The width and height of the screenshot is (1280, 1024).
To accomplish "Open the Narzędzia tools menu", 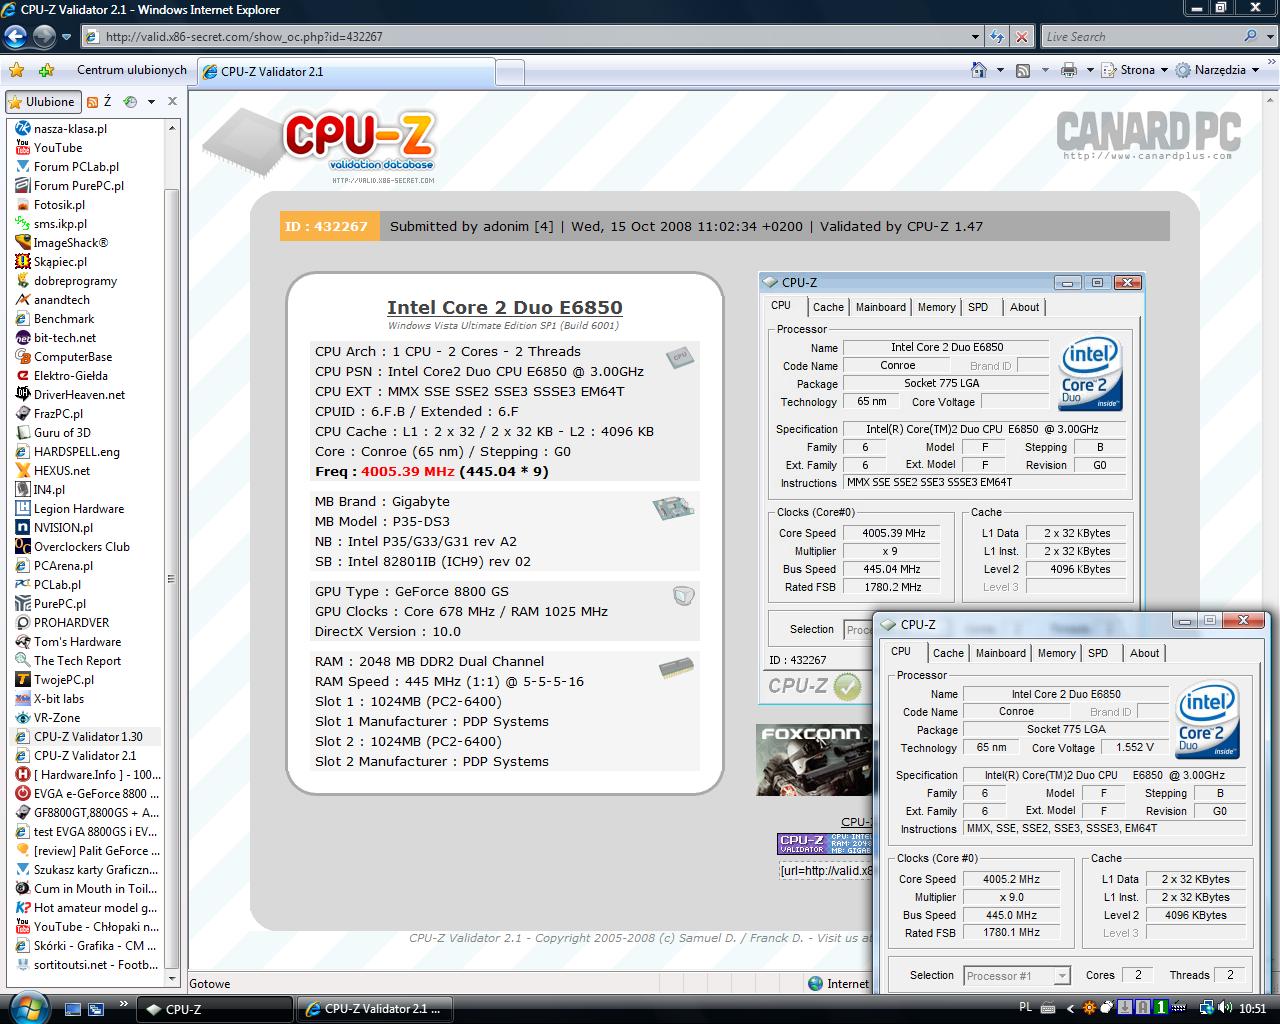I will click(x=1217, y=70).
